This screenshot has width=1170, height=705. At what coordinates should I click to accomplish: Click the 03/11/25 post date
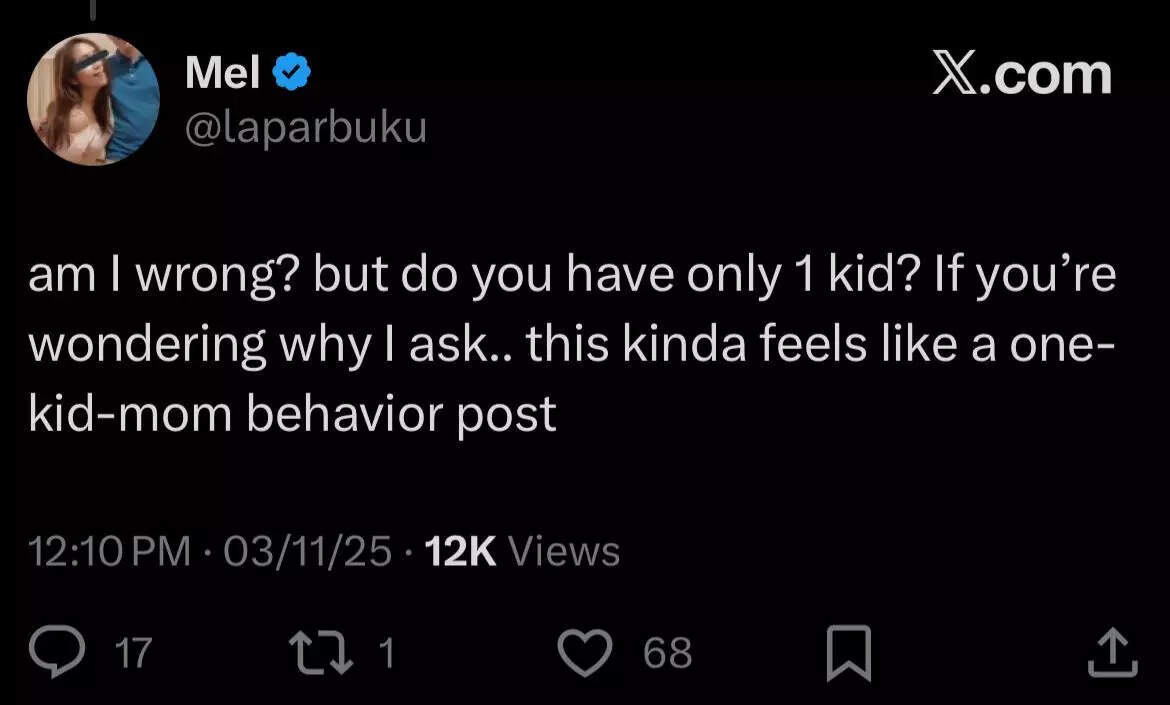click(x=307, y=551)
